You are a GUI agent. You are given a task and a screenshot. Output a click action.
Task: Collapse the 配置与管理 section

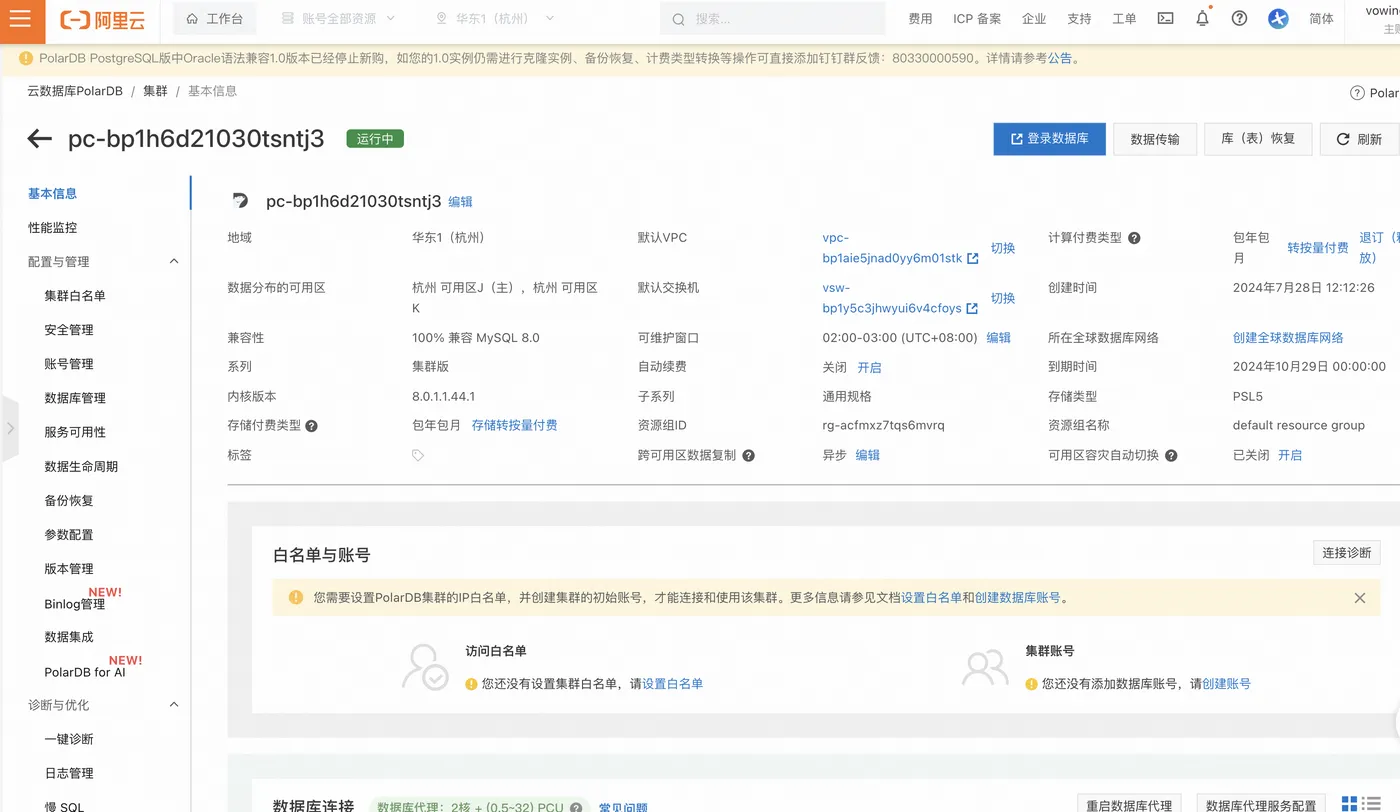point(174,262)
